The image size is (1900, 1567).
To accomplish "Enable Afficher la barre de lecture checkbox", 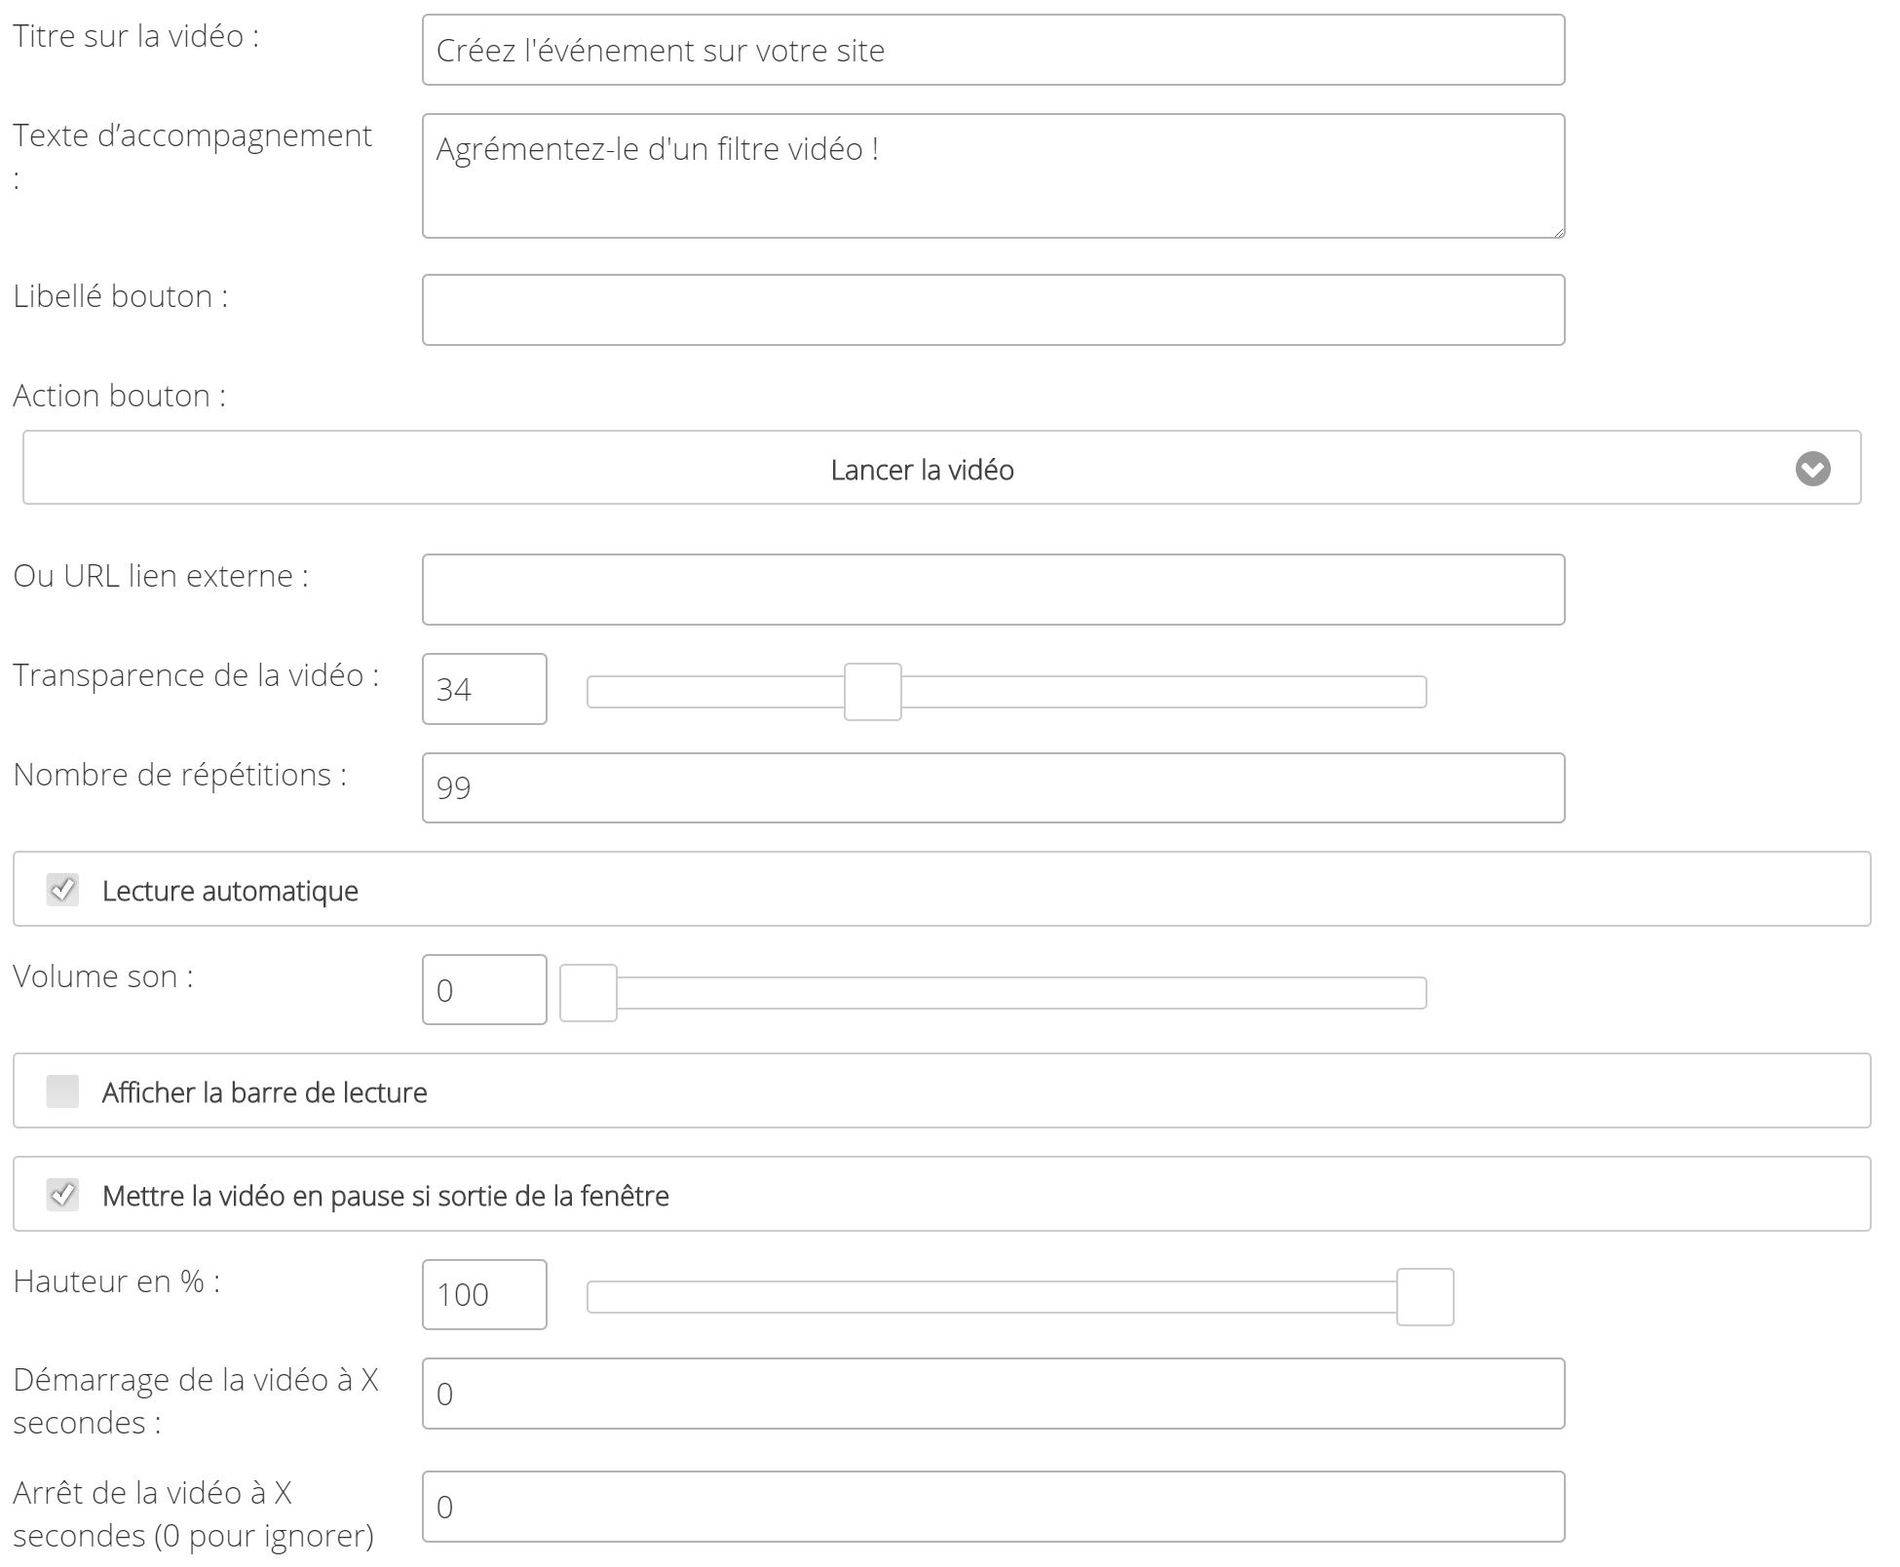I will click(x=62, y=1091).
